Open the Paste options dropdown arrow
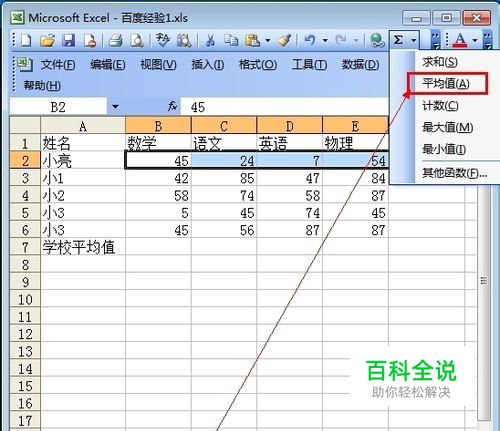 [x=268, y=41]
